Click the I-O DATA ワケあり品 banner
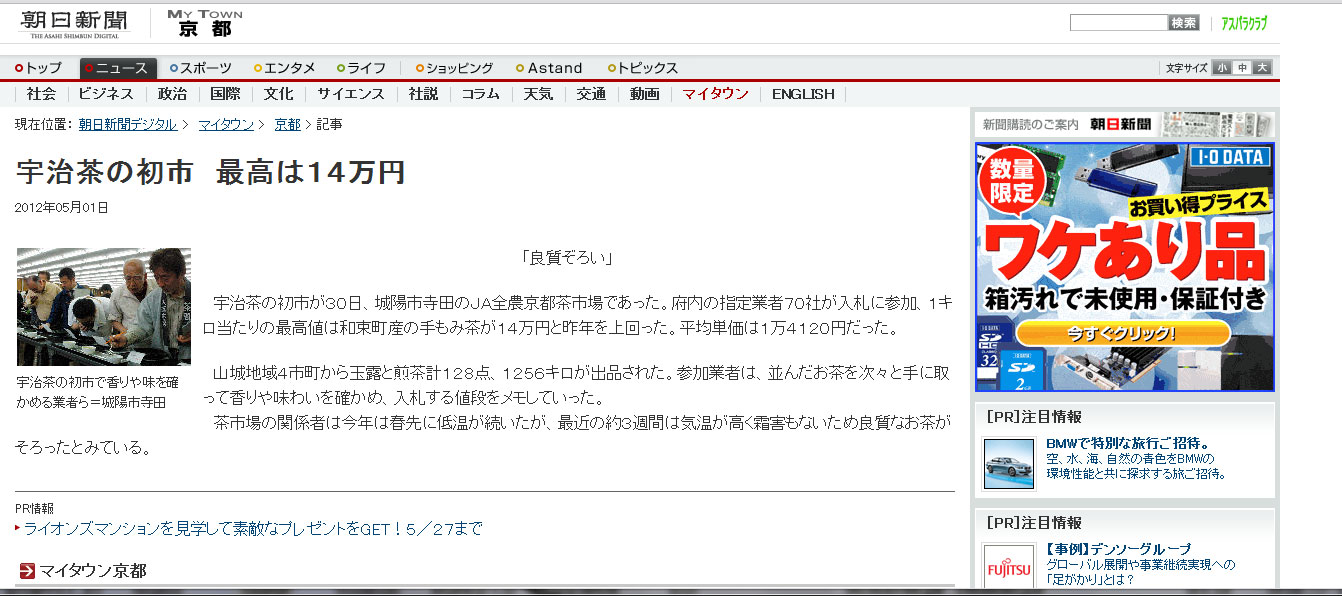This screenshot has height=596, width=1342. coord(1124,266)
